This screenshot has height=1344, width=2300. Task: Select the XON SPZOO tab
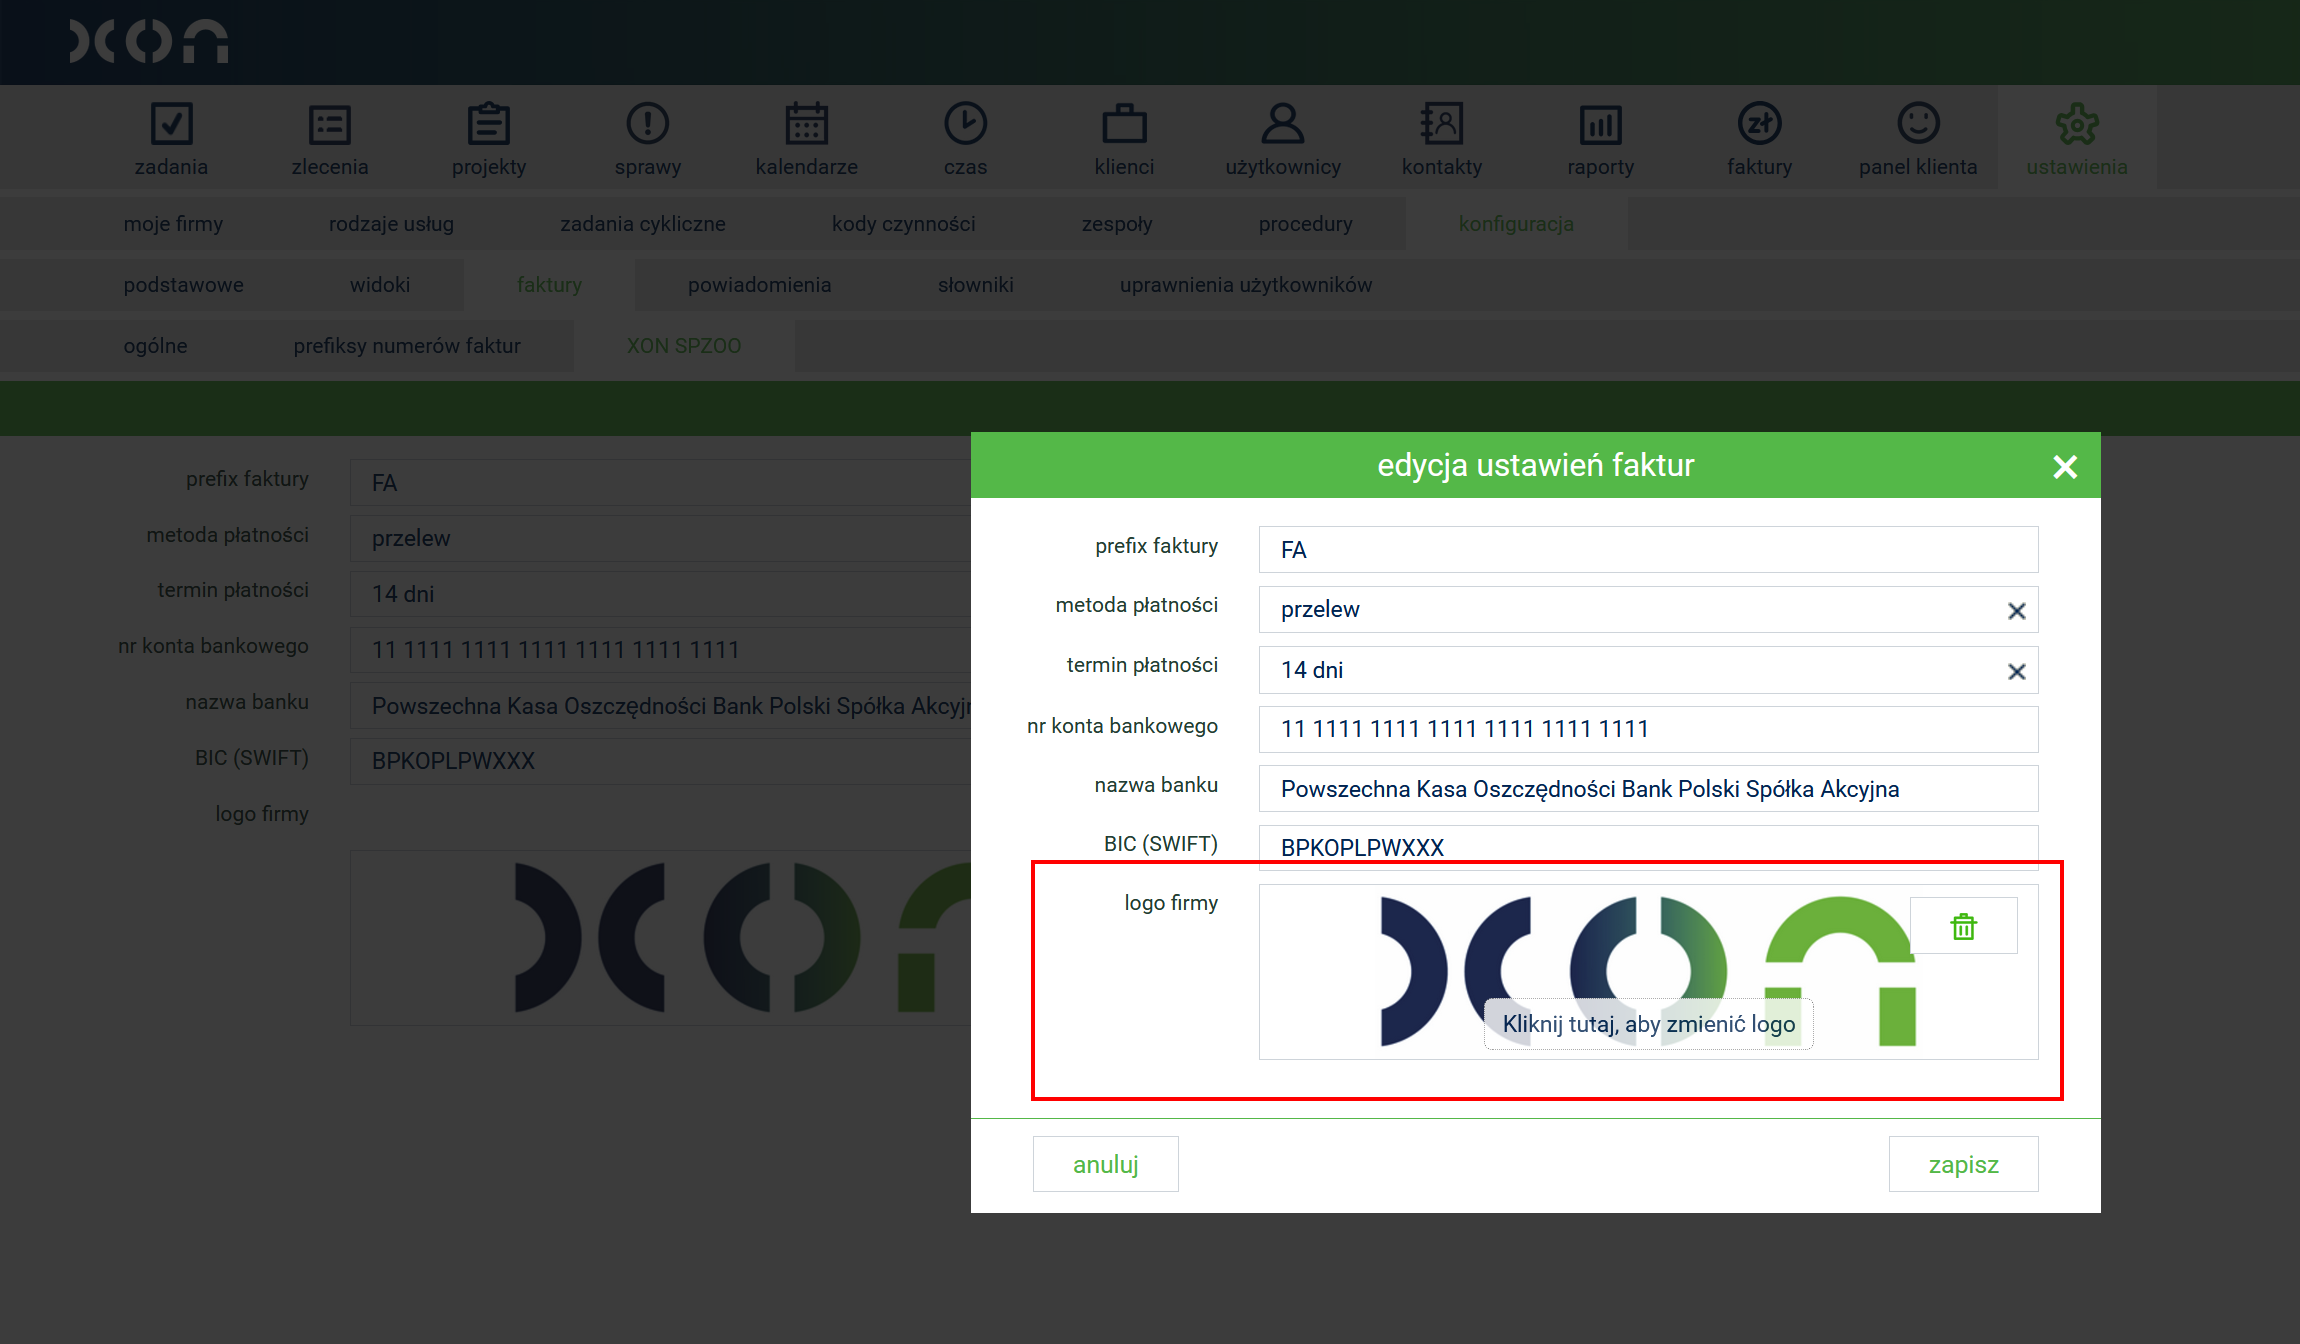(x=684, y=346)
